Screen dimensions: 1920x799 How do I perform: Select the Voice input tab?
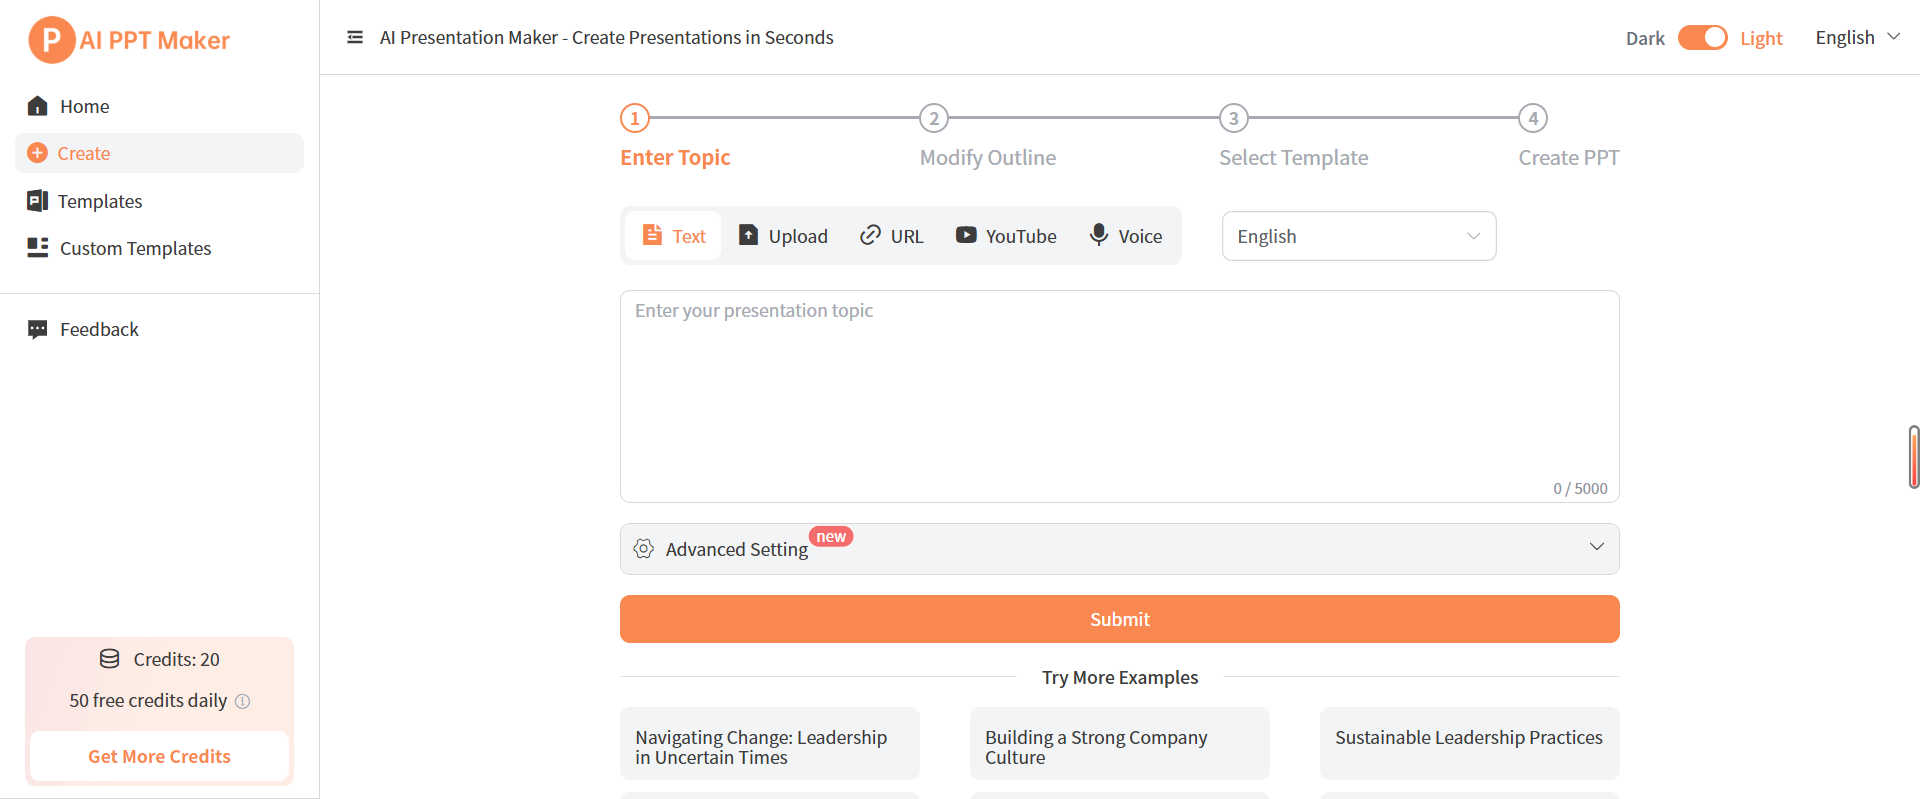tap(1126, 236)
